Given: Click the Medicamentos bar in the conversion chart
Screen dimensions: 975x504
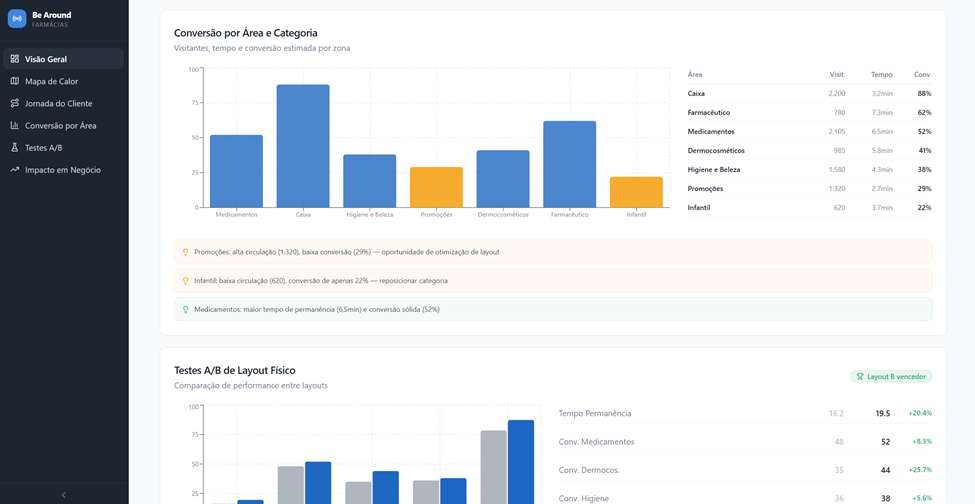Looking at the screenshot, I should [236, 171].
